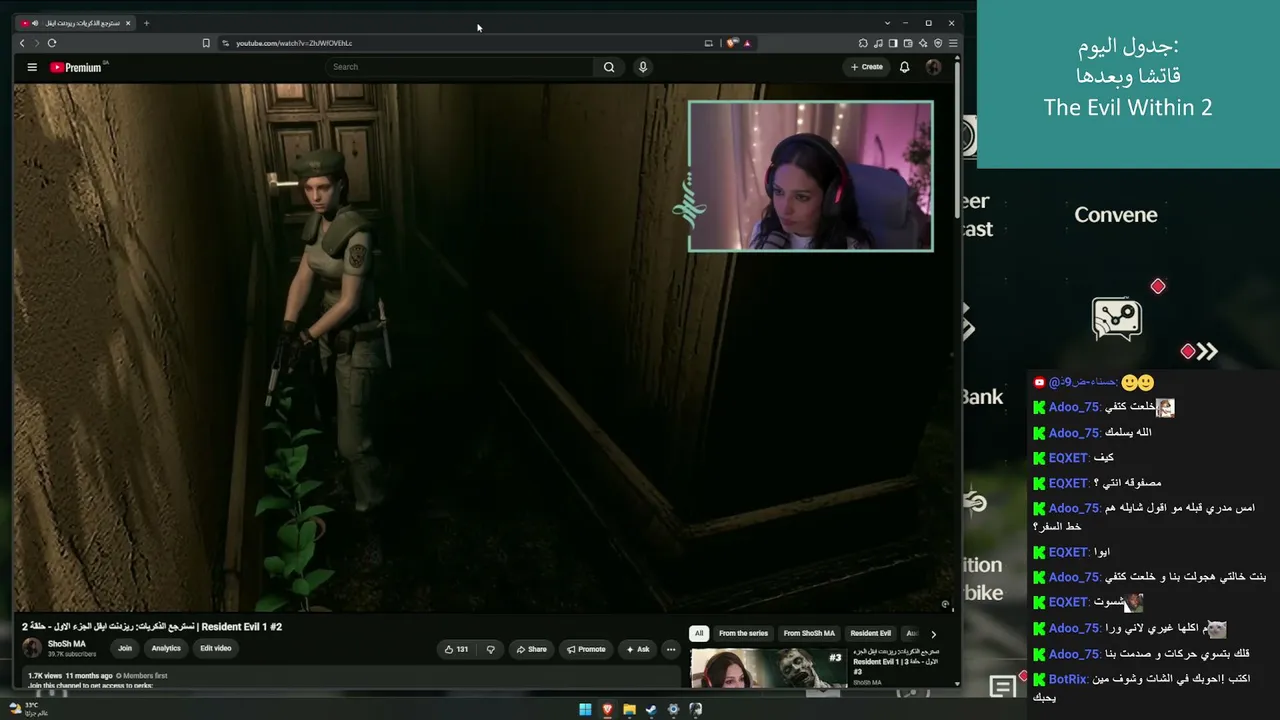Open the Windows Start menu
The width and height of the screenshot is (1280, 720).
tap(585, 710)
